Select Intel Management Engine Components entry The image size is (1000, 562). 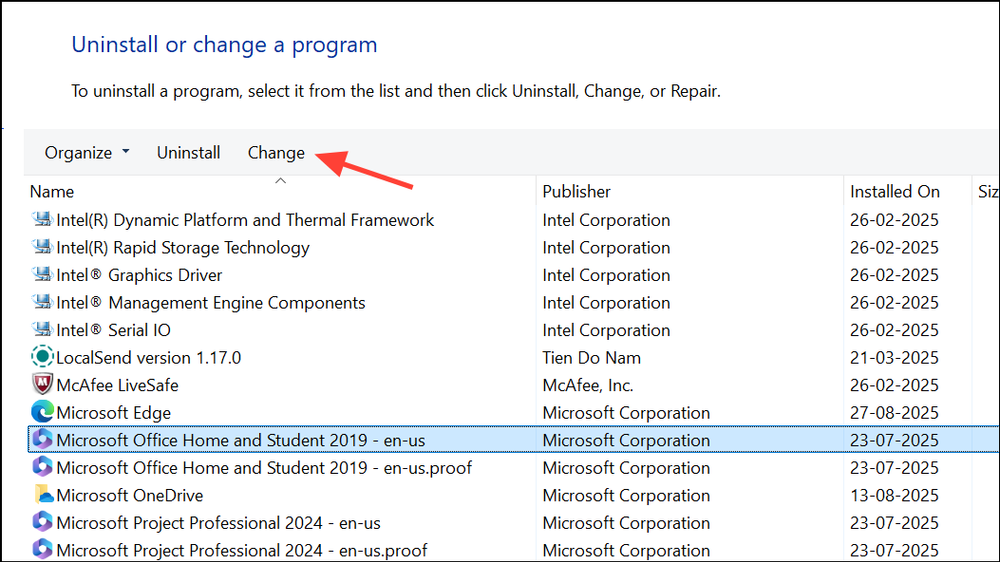pyautogui.click(x=210, y=302)
